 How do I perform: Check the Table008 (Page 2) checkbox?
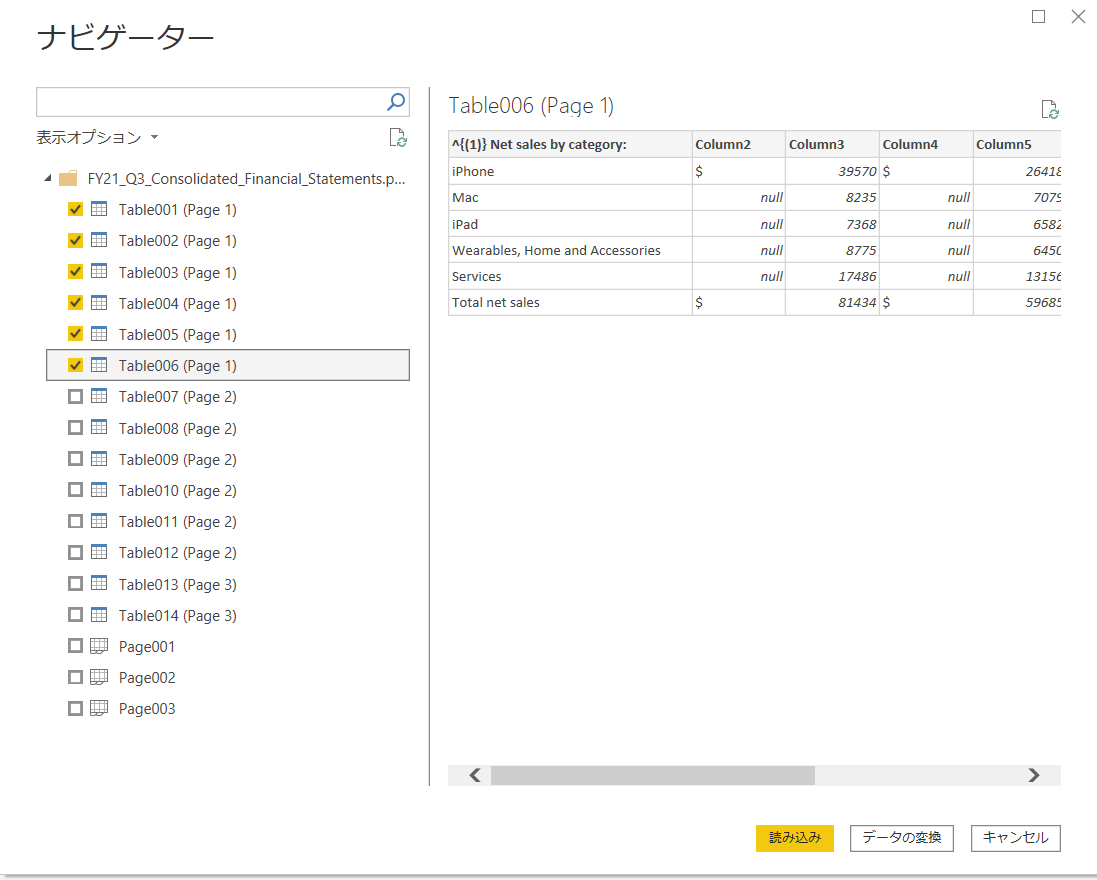[x=76, y=427]
